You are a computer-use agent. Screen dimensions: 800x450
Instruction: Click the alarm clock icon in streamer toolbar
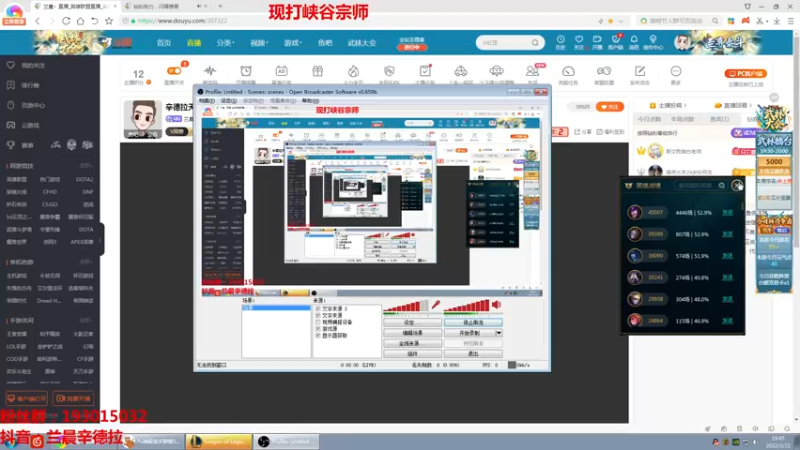[246, 71]
